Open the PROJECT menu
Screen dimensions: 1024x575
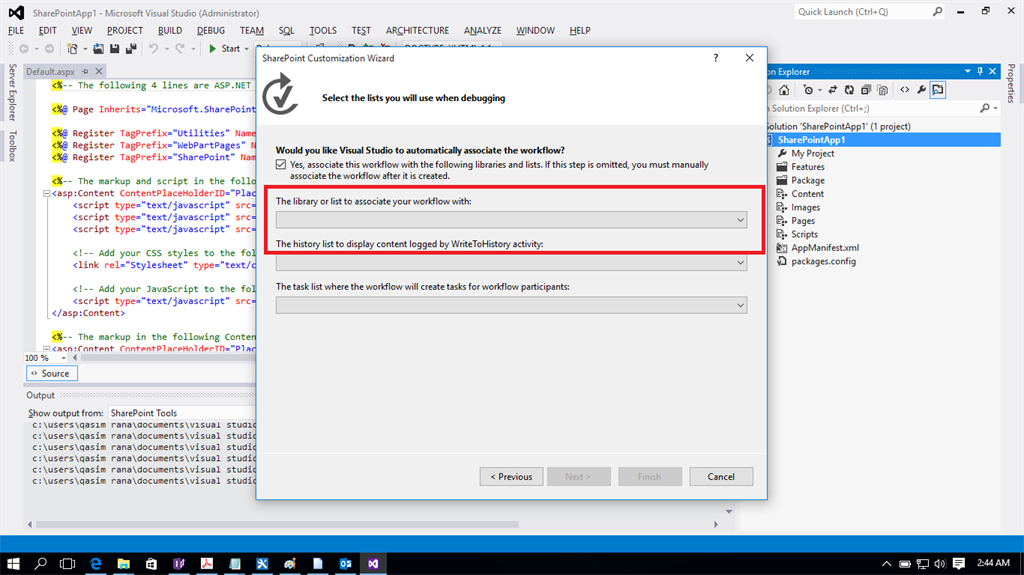(125, 31)
